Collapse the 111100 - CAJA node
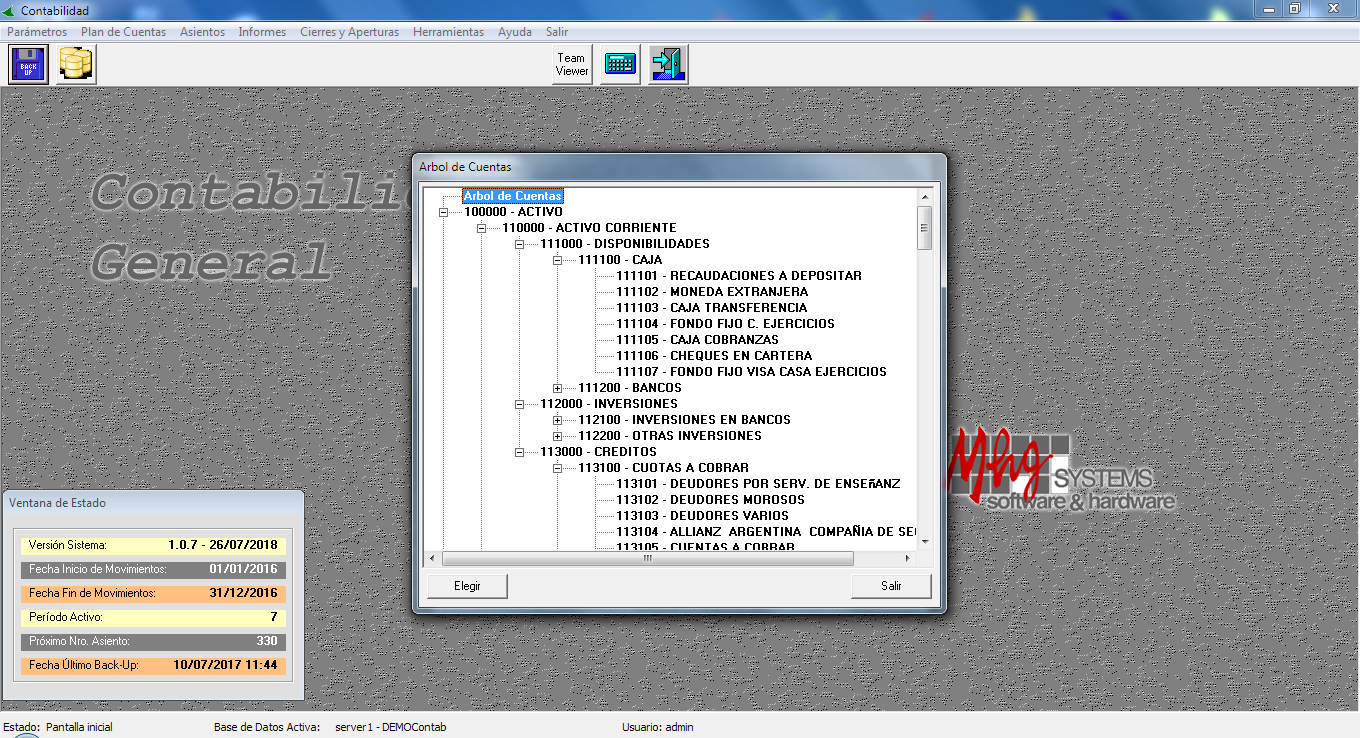The width and height of the screenshot is (1360, 738). click(x=558, y=260)
